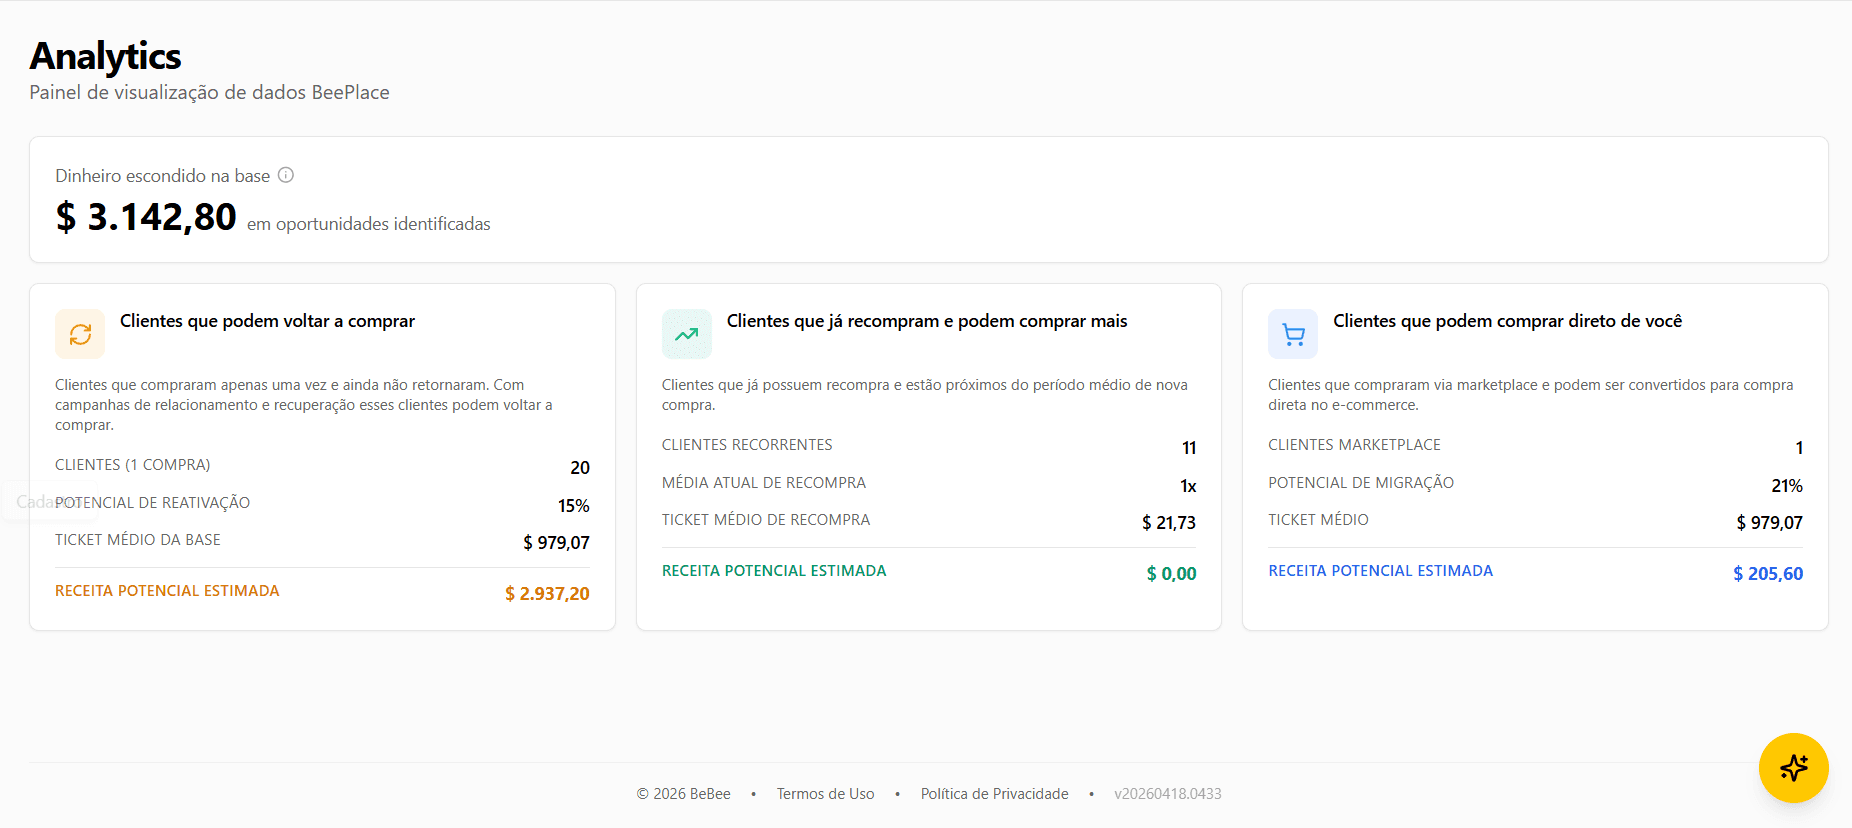Click the blue RECEITA POTENCIAL ESTIMADA label
The height and width of the screenshot is (828, 1852).
click(1380, 571)
